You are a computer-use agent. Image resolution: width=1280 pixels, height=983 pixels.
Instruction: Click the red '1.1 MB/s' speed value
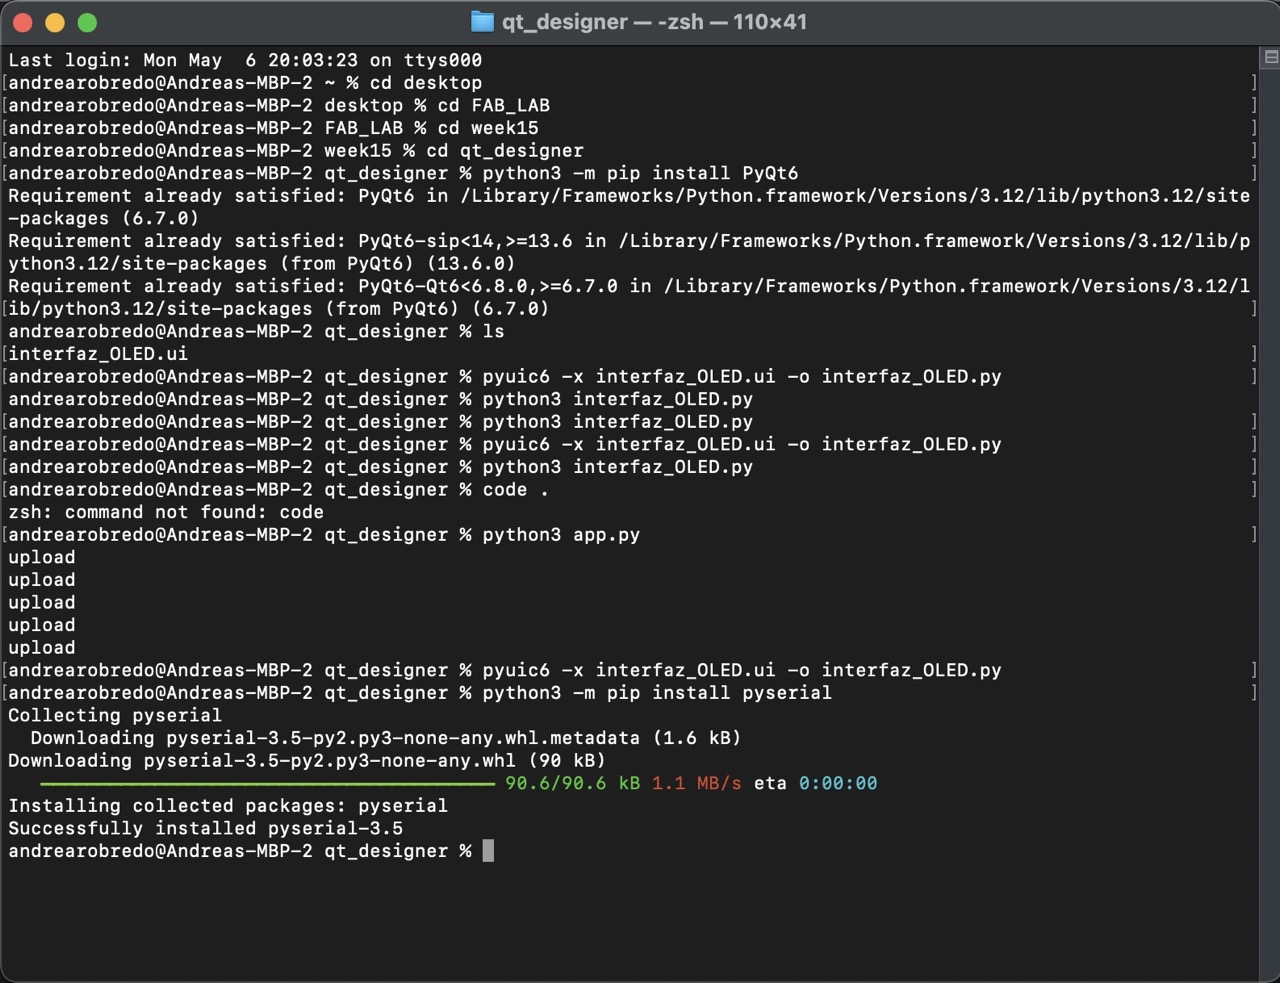point(697,783)
